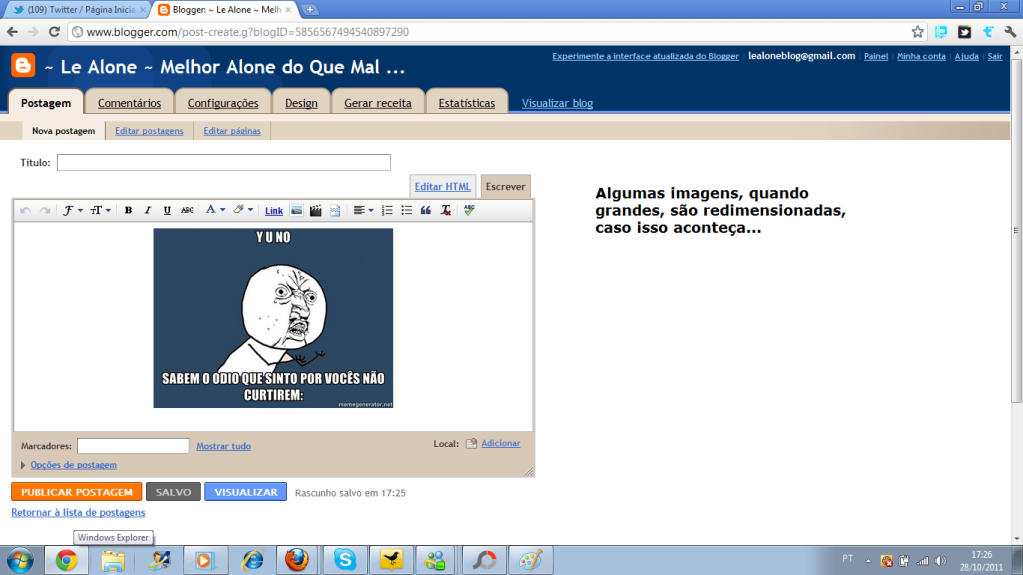Click the Publicar Postagem button
This screenshot has height=575, width=1023.
coord(77,492)
